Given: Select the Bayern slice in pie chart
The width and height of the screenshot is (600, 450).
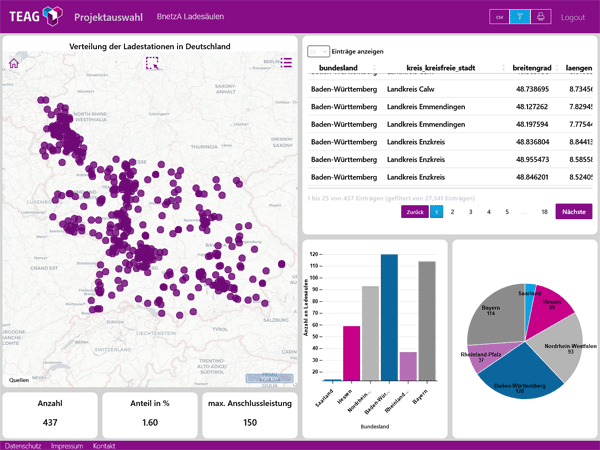Looking at the screenshot, I should [494, 316].
